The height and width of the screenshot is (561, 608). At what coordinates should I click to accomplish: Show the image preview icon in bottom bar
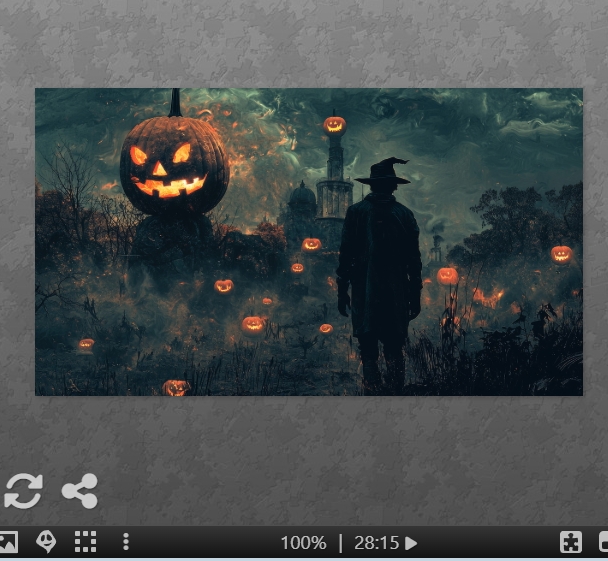(x=7, y=543)
